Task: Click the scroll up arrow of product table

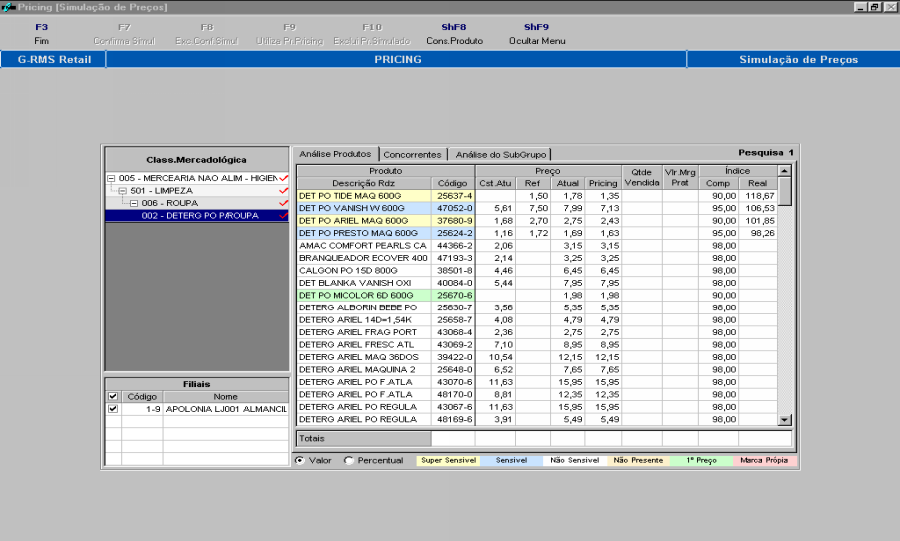Action: [x=785, y=171]
